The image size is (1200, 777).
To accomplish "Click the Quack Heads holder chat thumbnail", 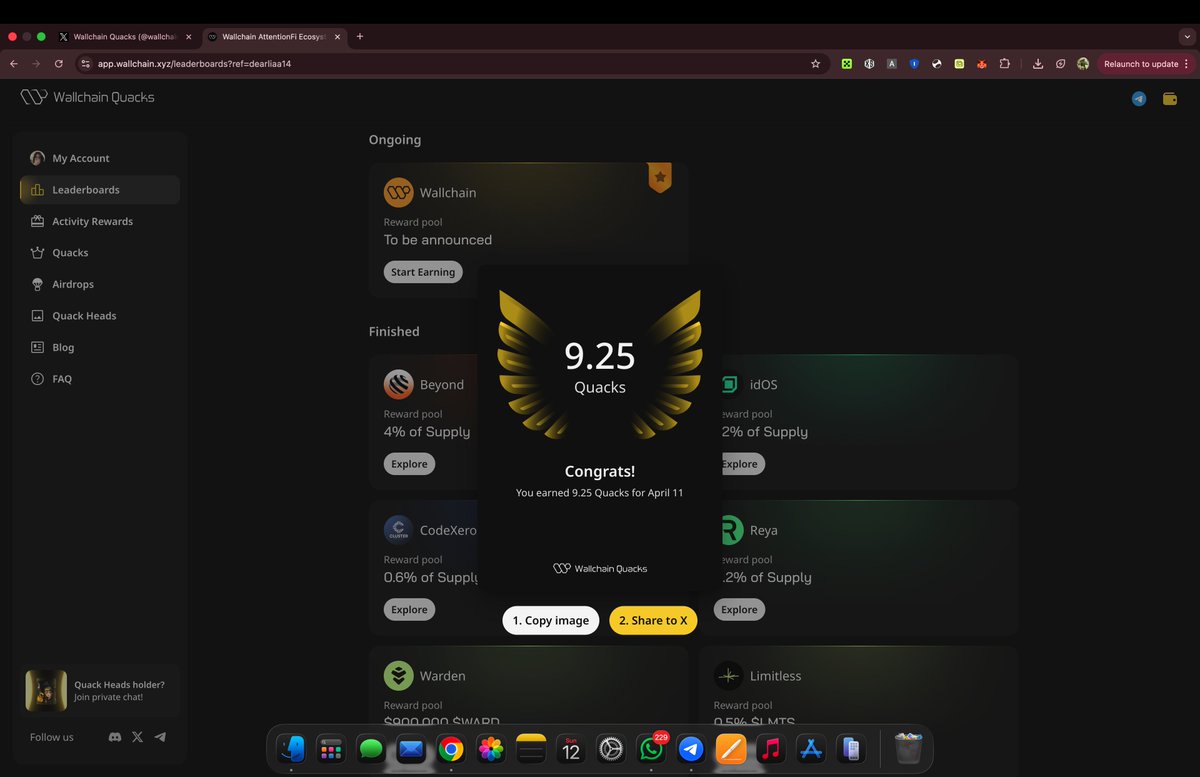I will [46, 690].
